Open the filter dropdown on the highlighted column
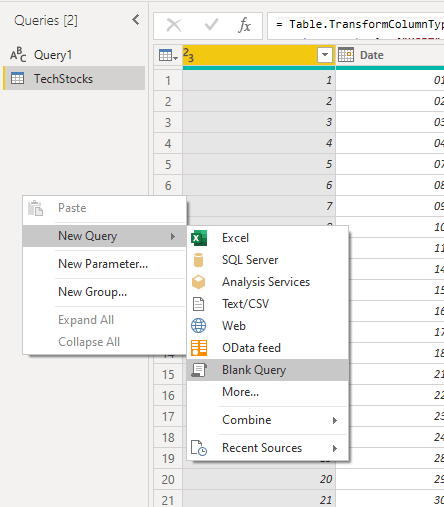 coord(325,55)
